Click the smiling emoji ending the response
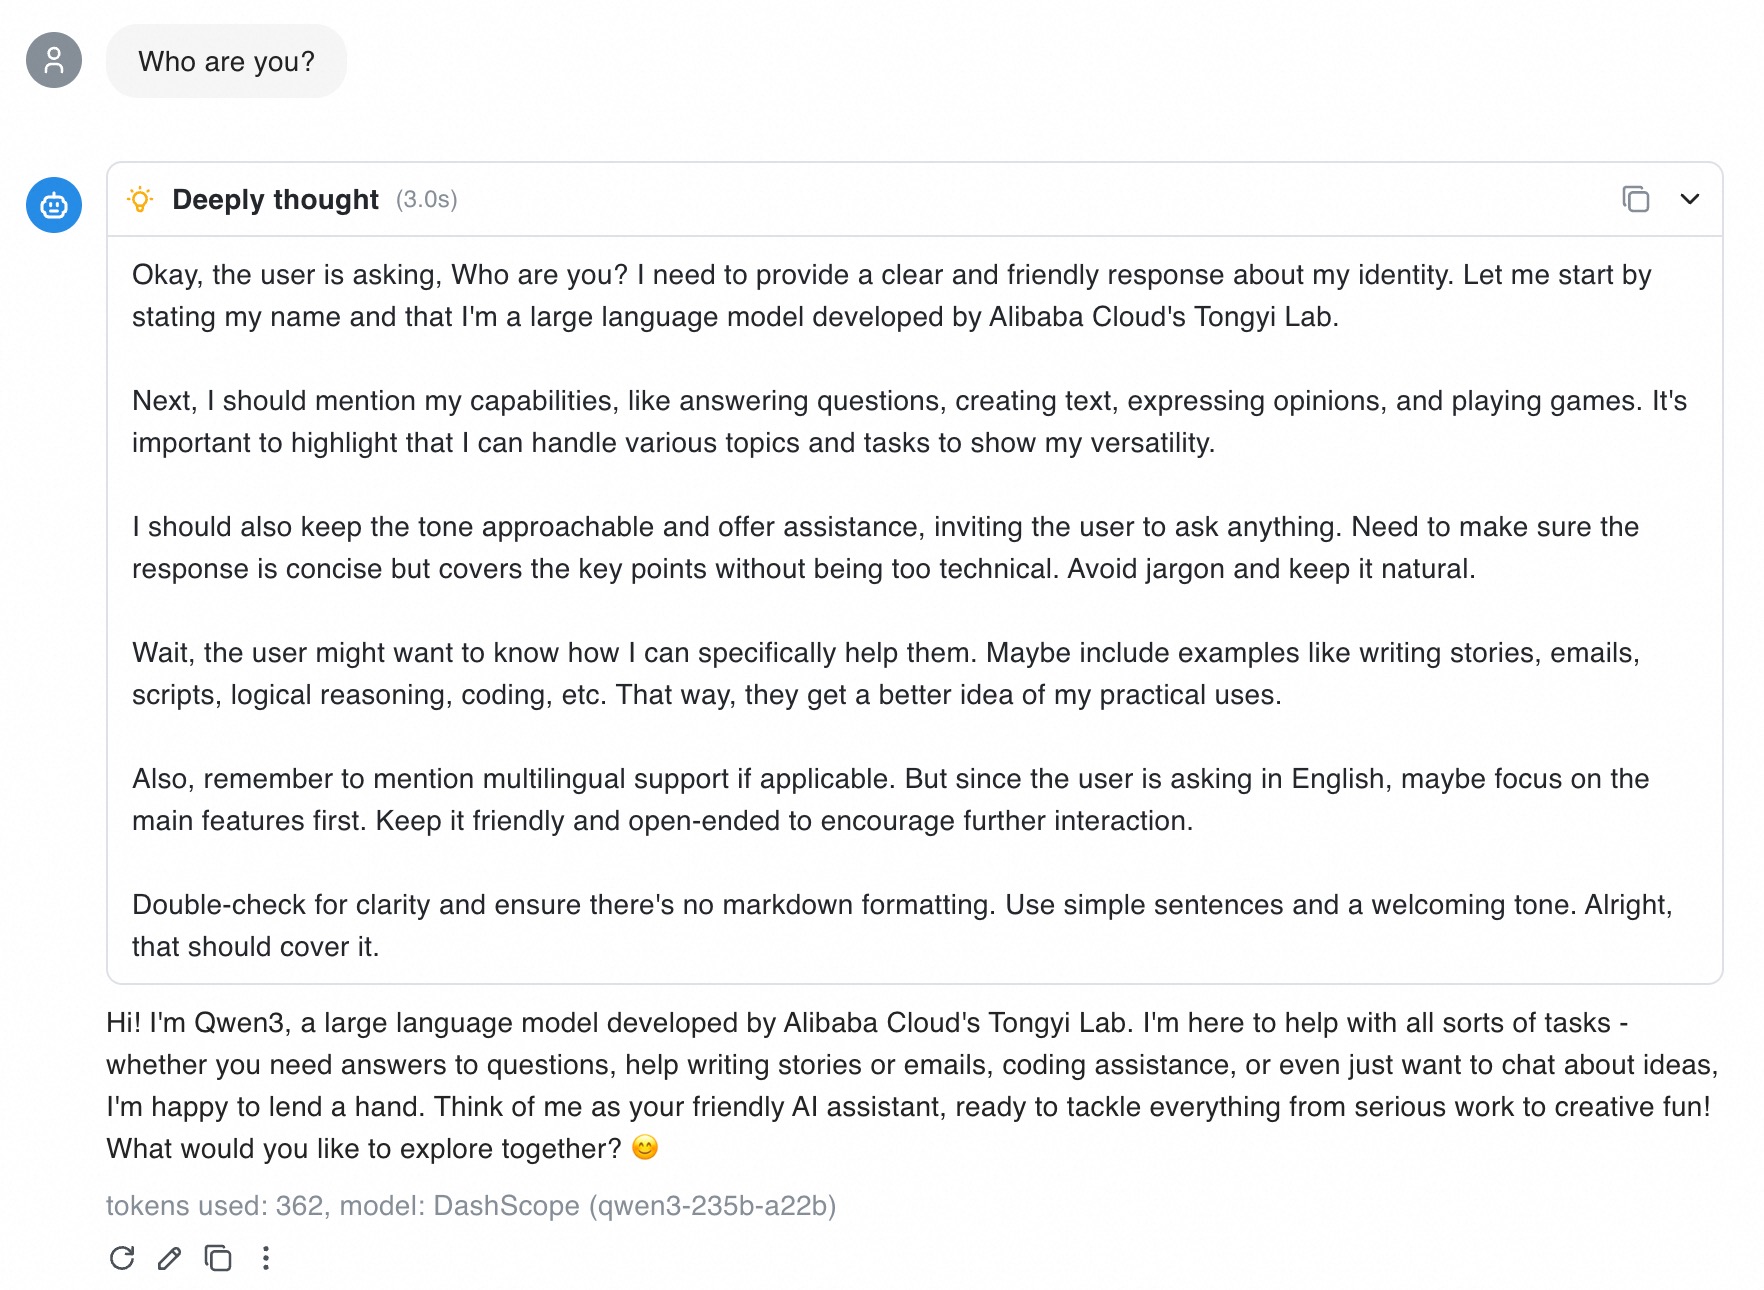1764x1290 pixels. (646, 1148)
